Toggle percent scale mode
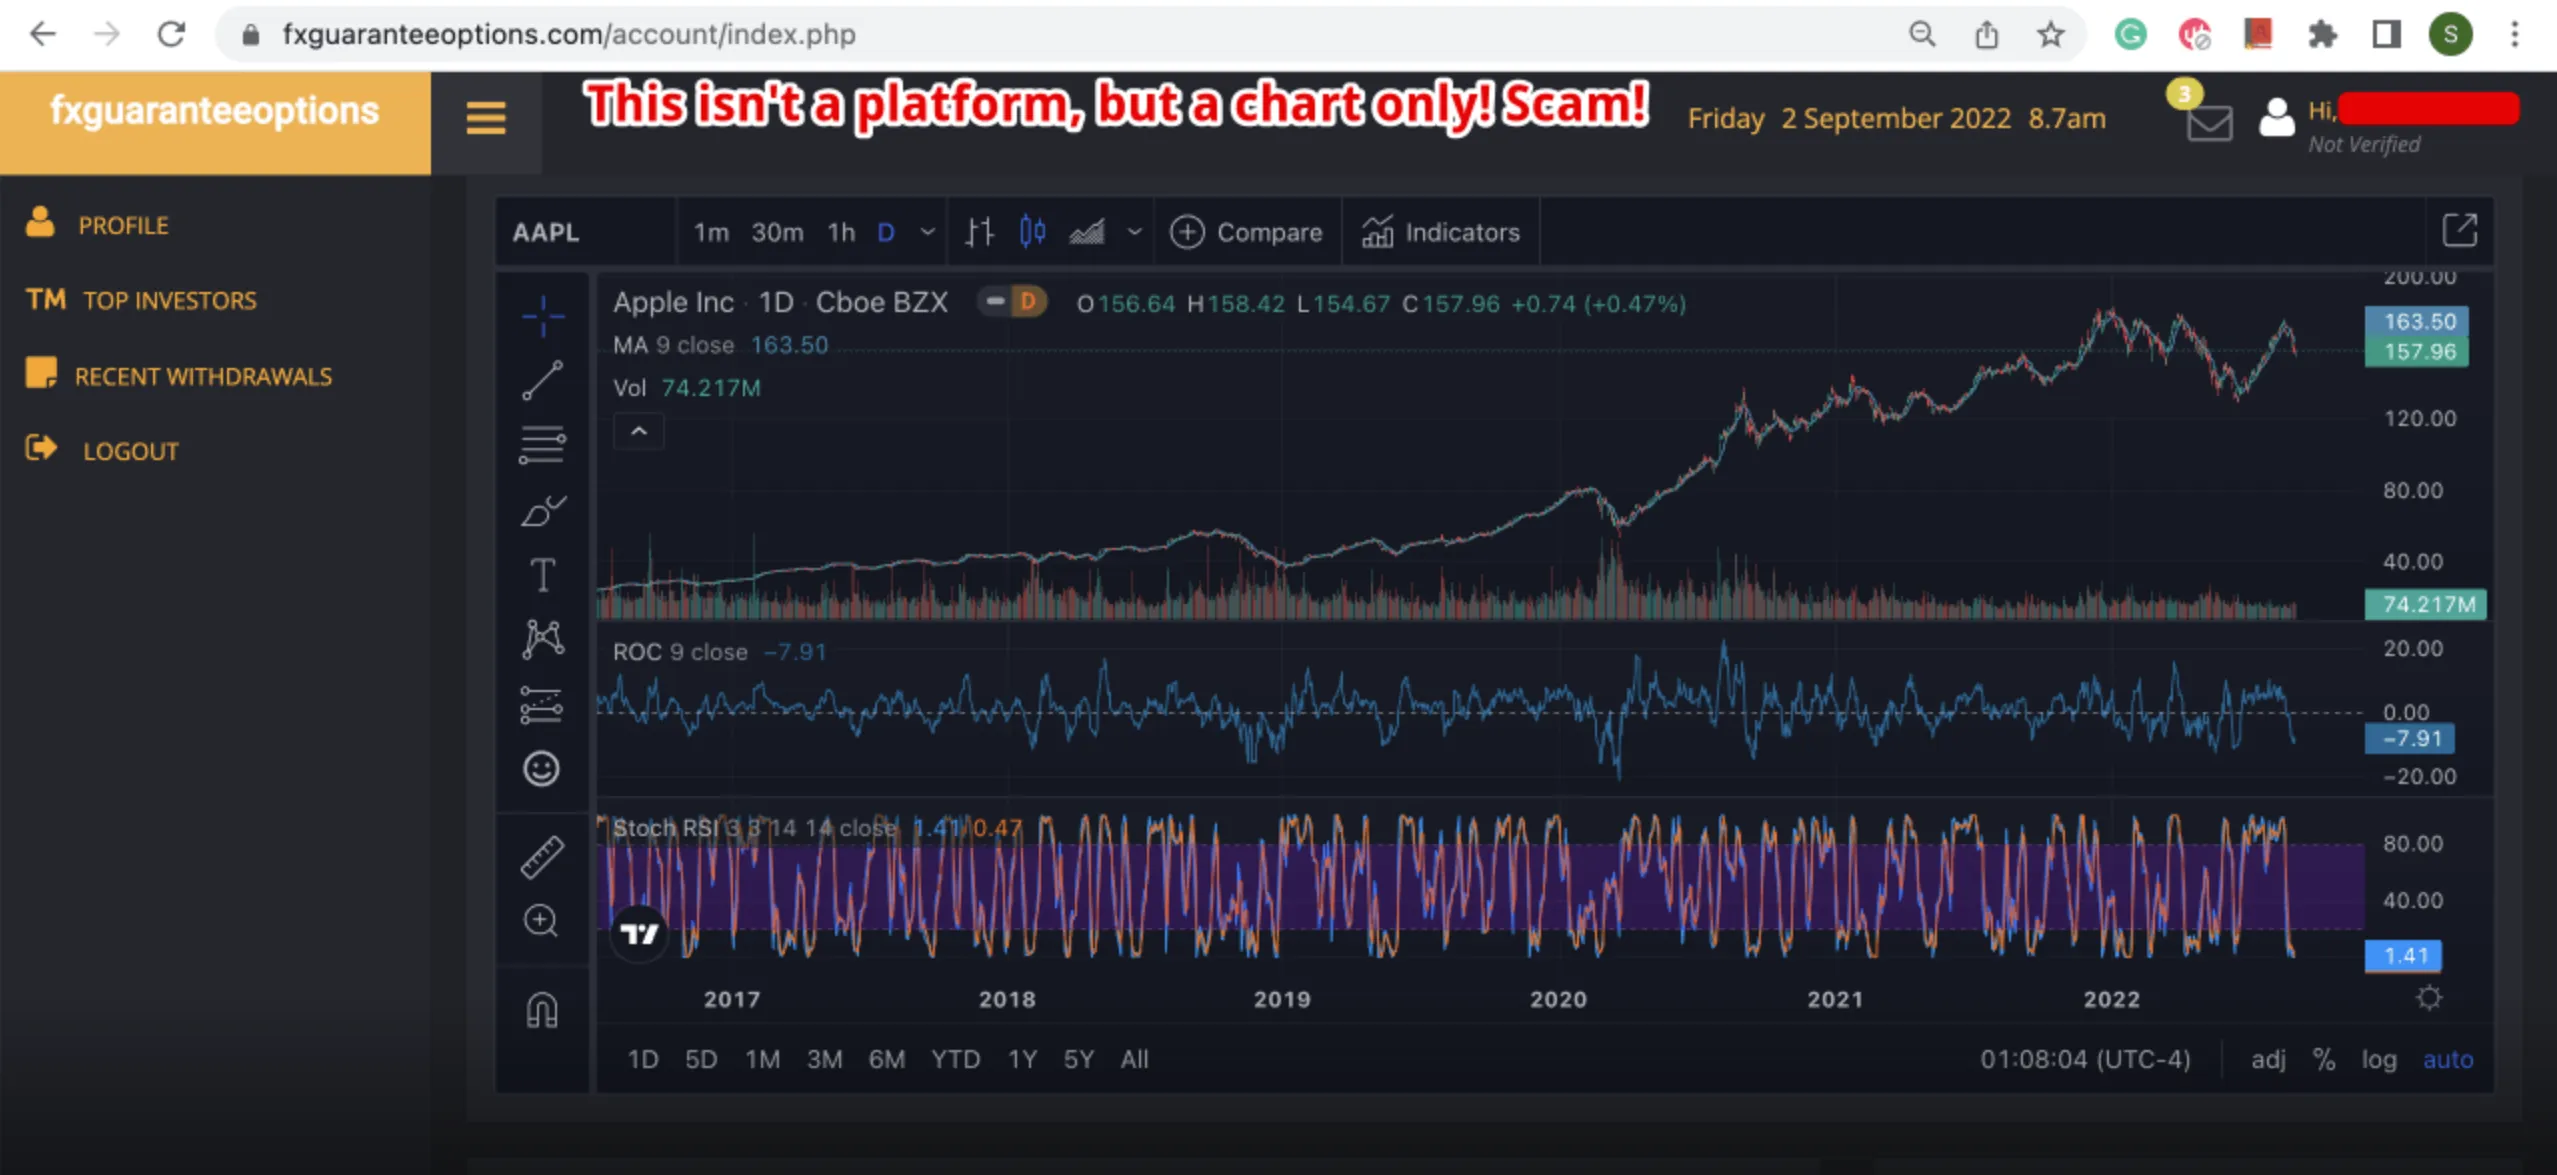 (x=2324, y=1059)
